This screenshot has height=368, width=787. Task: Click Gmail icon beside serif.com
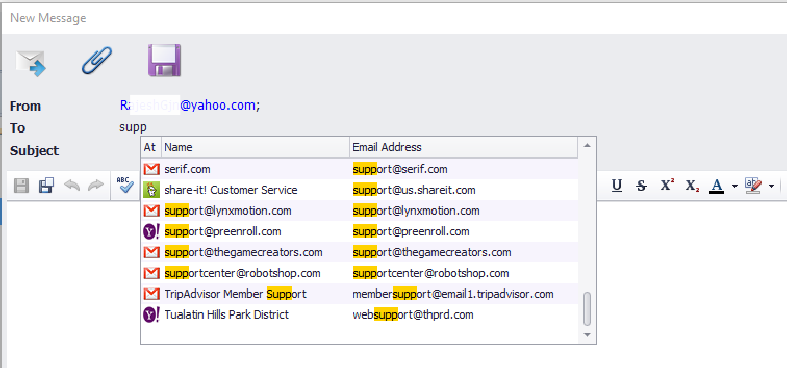151,169
